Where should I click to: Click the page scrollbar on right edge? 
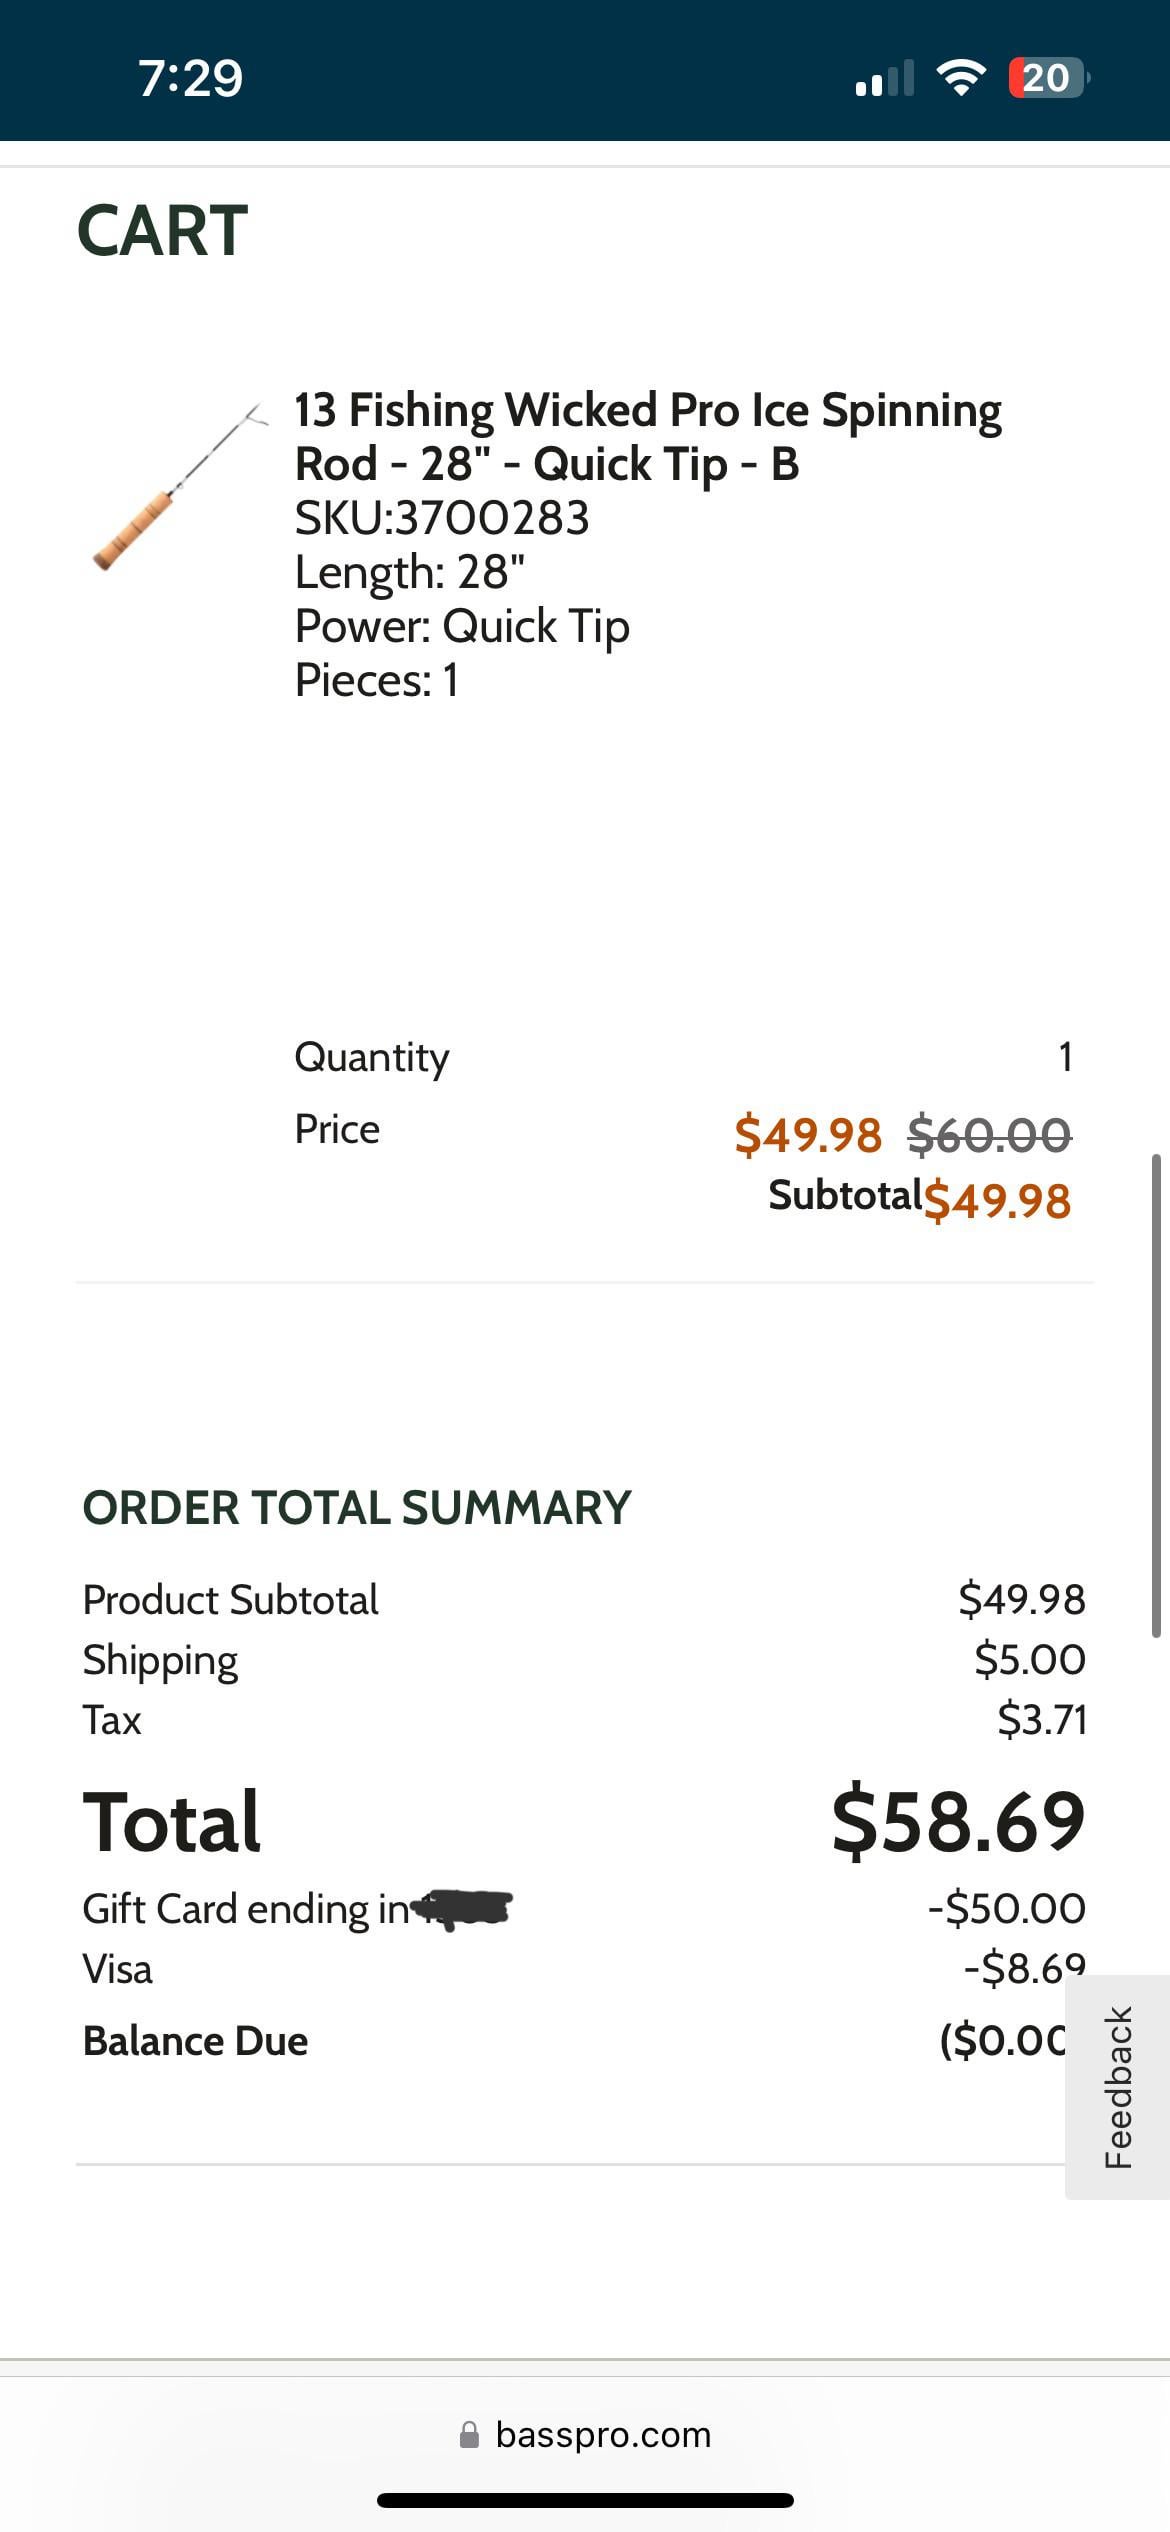[1157, 1395]
